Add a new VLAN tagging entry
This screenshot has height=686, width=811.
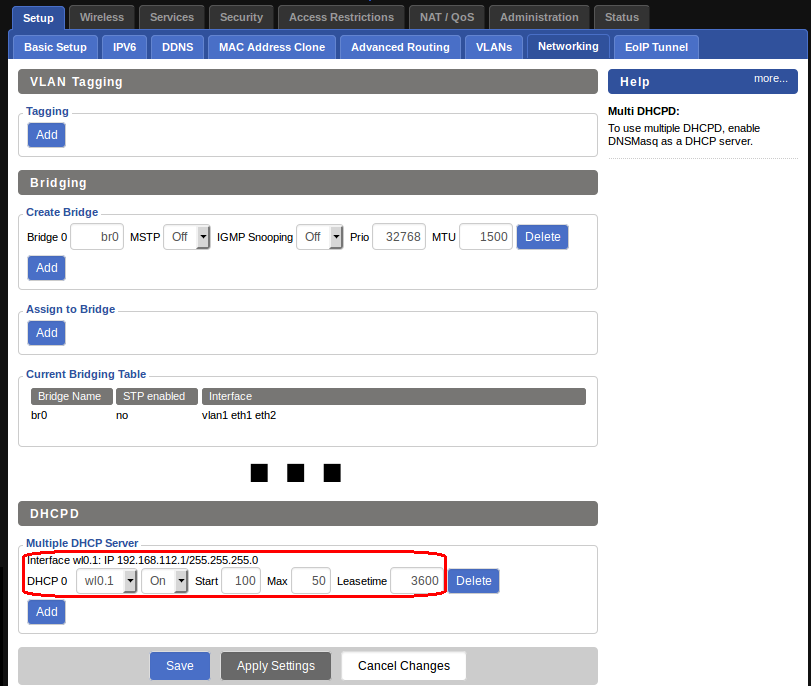47,135
